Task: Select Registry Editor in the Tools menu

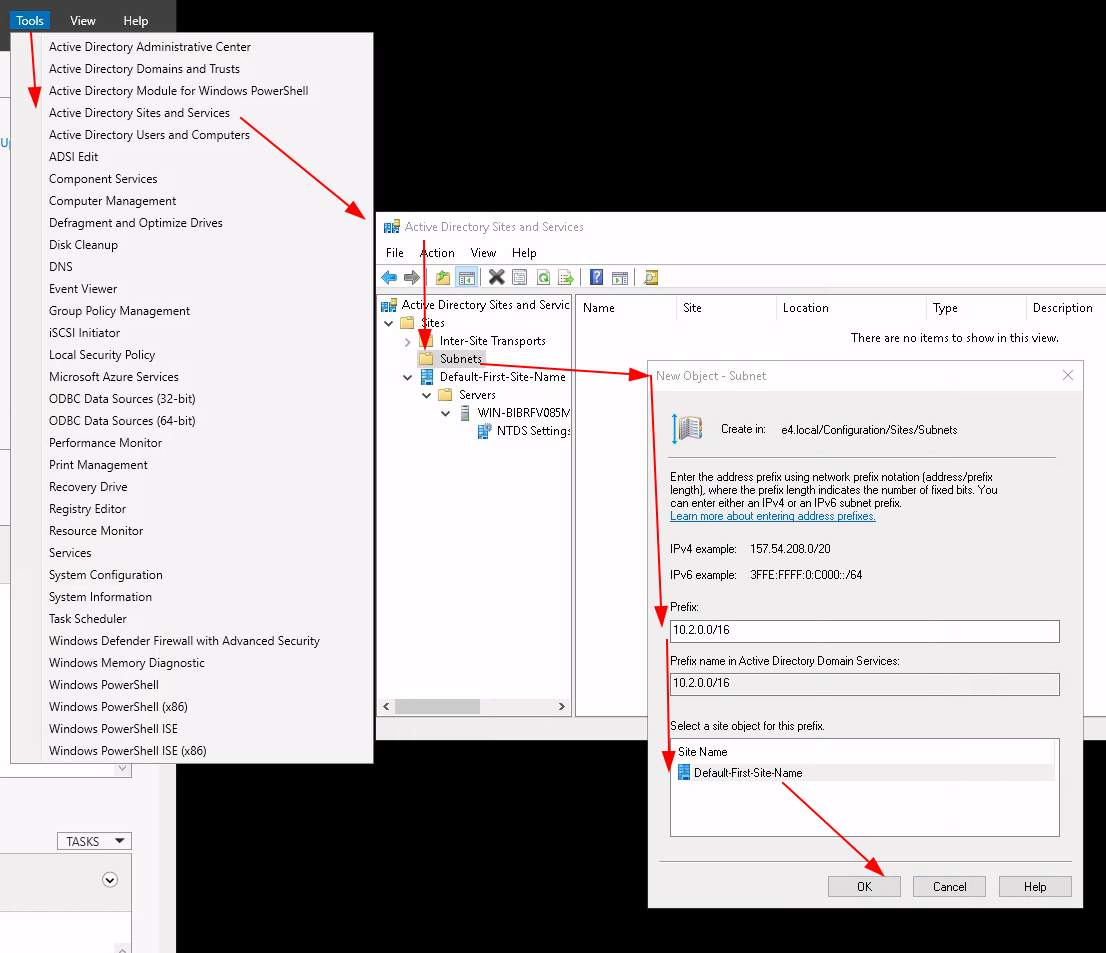Action: 87,509
